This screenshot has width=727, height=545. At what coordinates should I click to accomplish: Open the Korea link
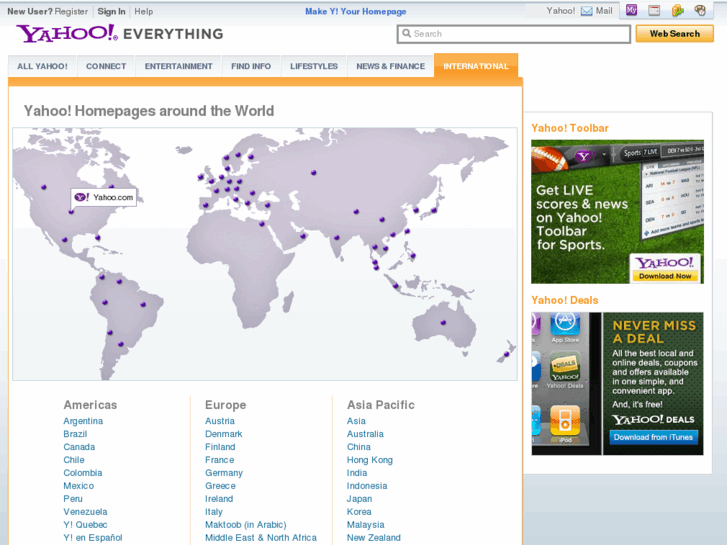tap(359, 512)
